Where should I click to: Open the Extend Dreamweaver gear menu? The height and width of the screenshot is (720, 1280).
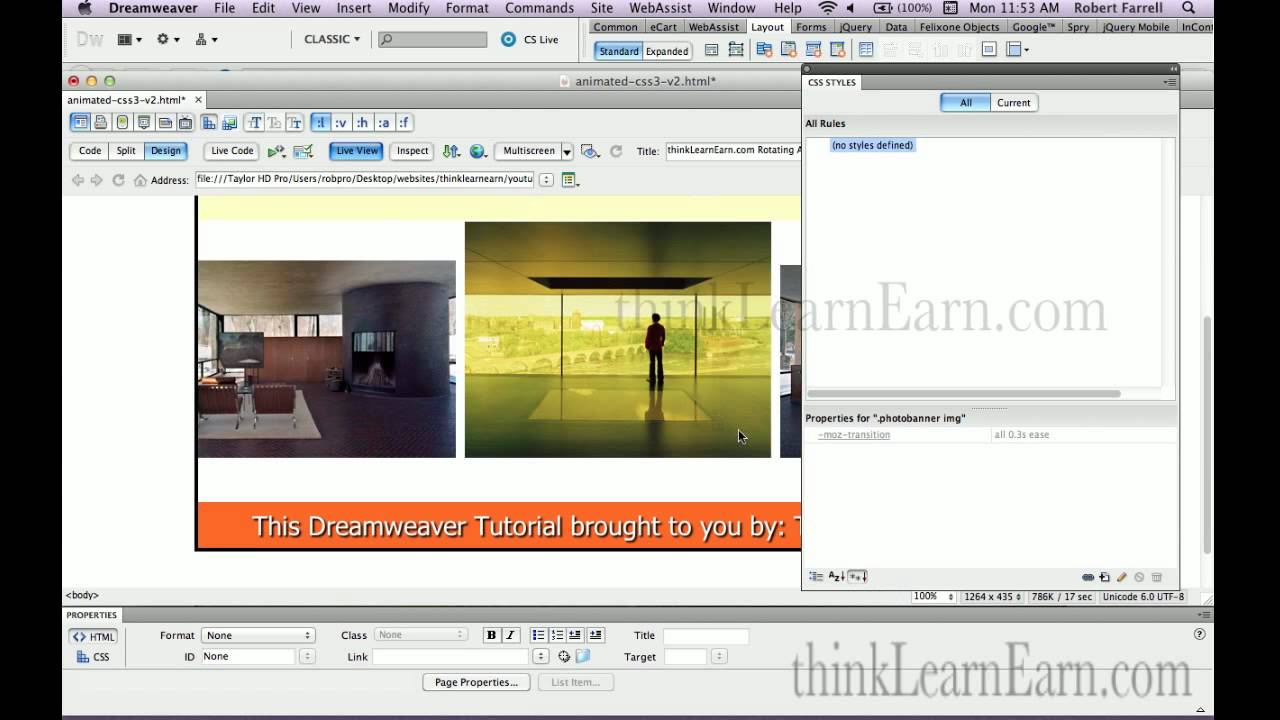point(168,40)
